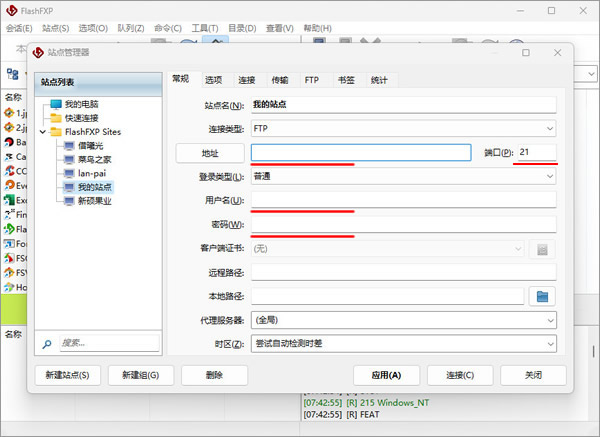The width and height of the screenshot is (600, 437).
Task: Click into the 用户名 input field
Action: tap(403, 200)
